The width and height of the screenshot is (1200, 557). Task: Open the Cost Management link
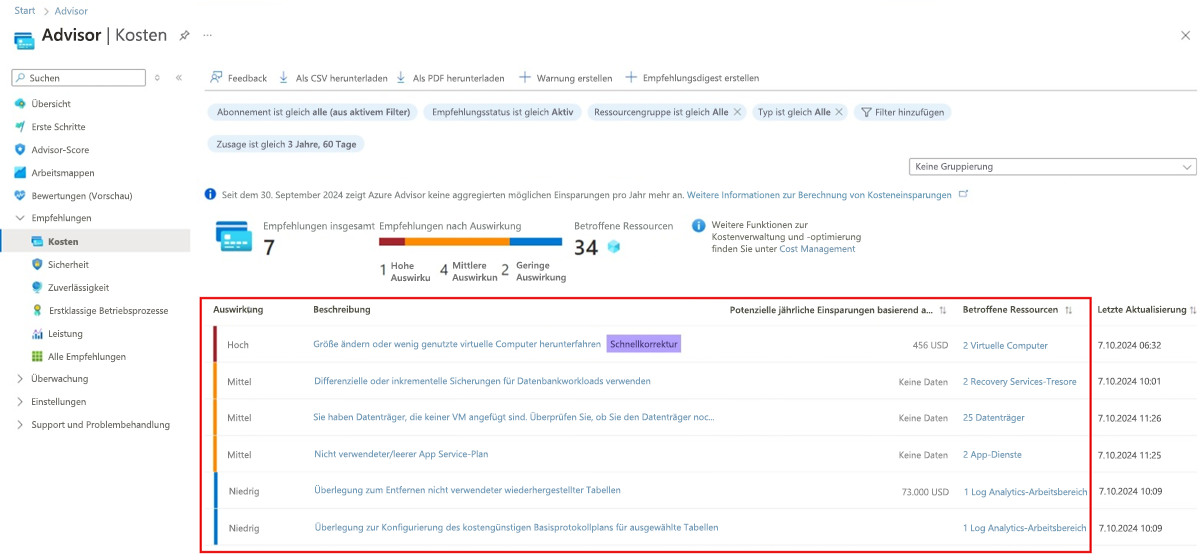coord(817,249)
